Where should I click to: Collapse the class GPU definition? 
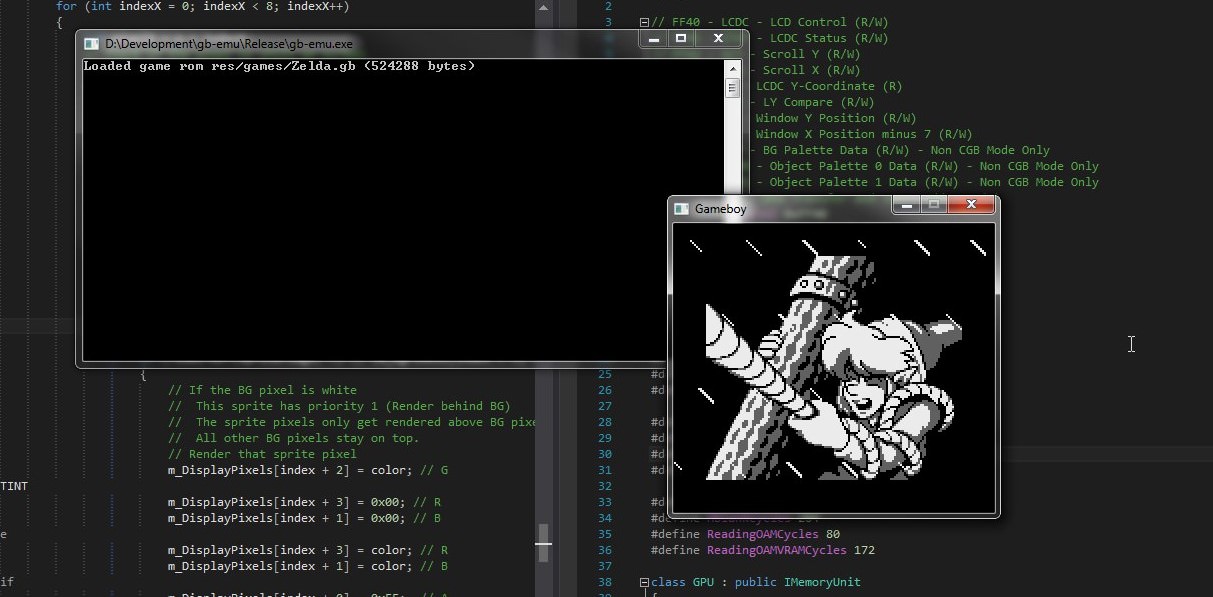click(644, 582)
